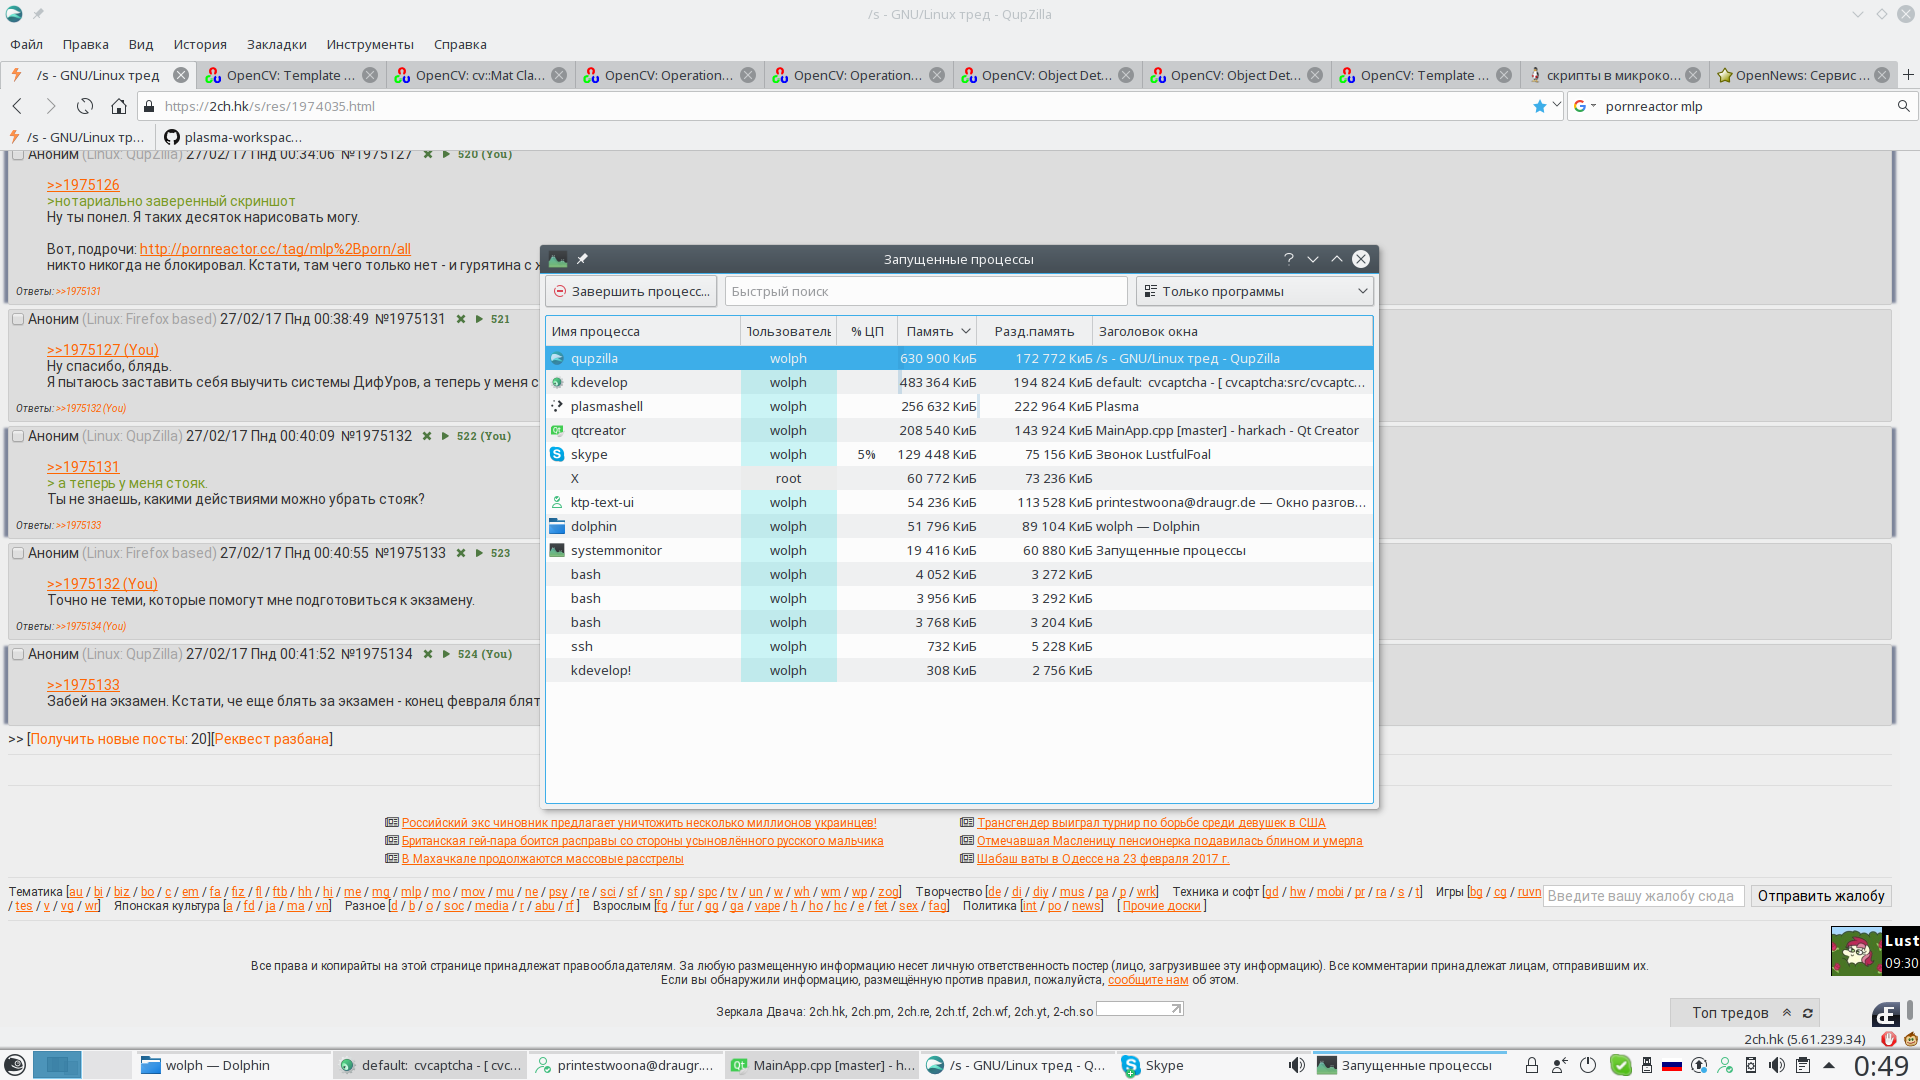Open the История menu
This screenshot has height=1080, width=1920.
(200, 44)
